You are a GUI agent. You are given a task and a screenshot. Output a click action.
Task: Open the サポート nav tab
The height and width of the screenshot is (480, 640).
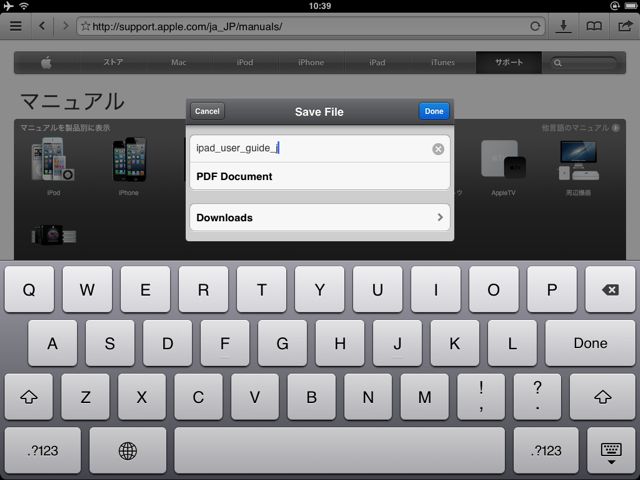coord(509,62)
